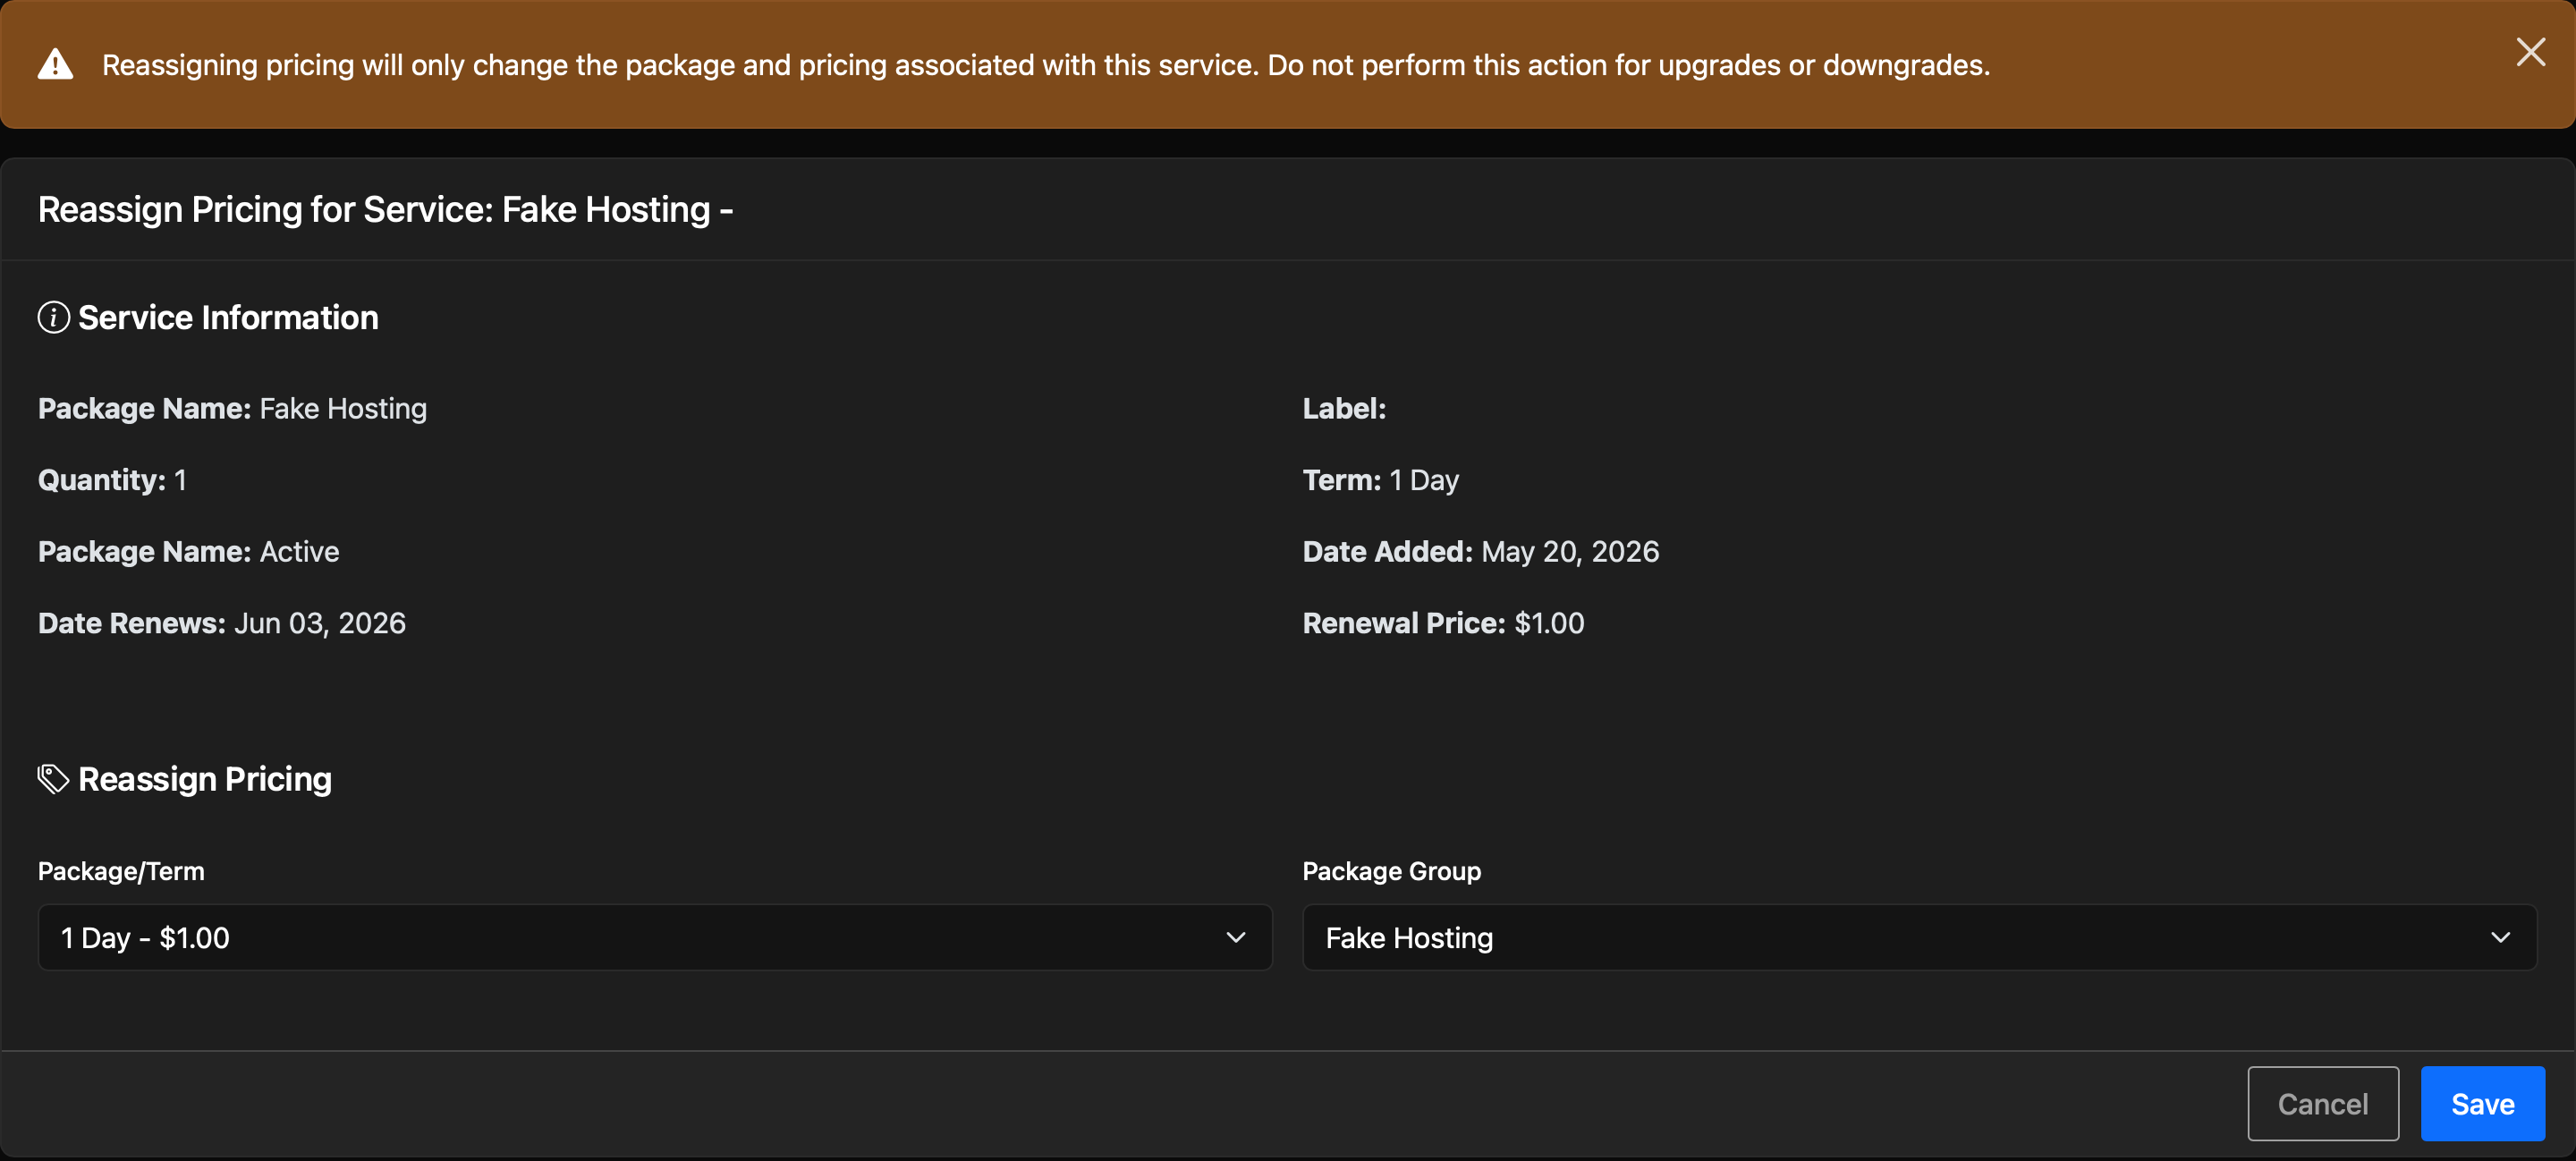Click the warning triangle icon in the banner
2576x1161 pixels.
(x=55, y=64)
